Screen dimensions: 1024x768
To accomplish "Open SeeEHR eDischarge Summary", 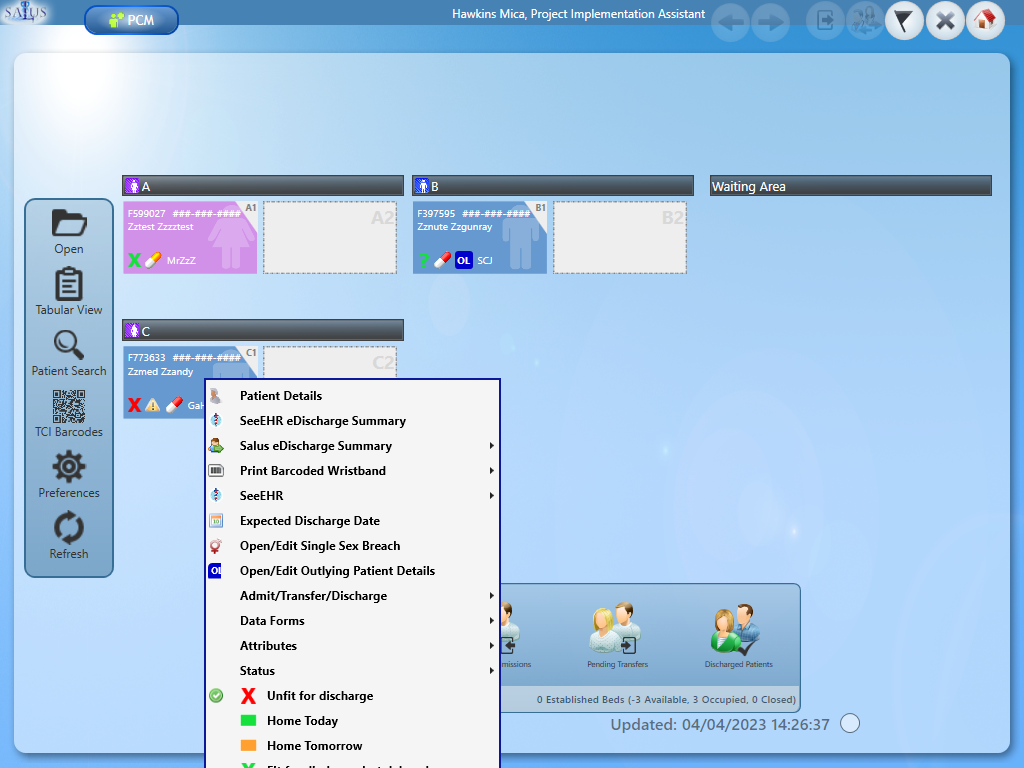I will [x=353, y=421].
